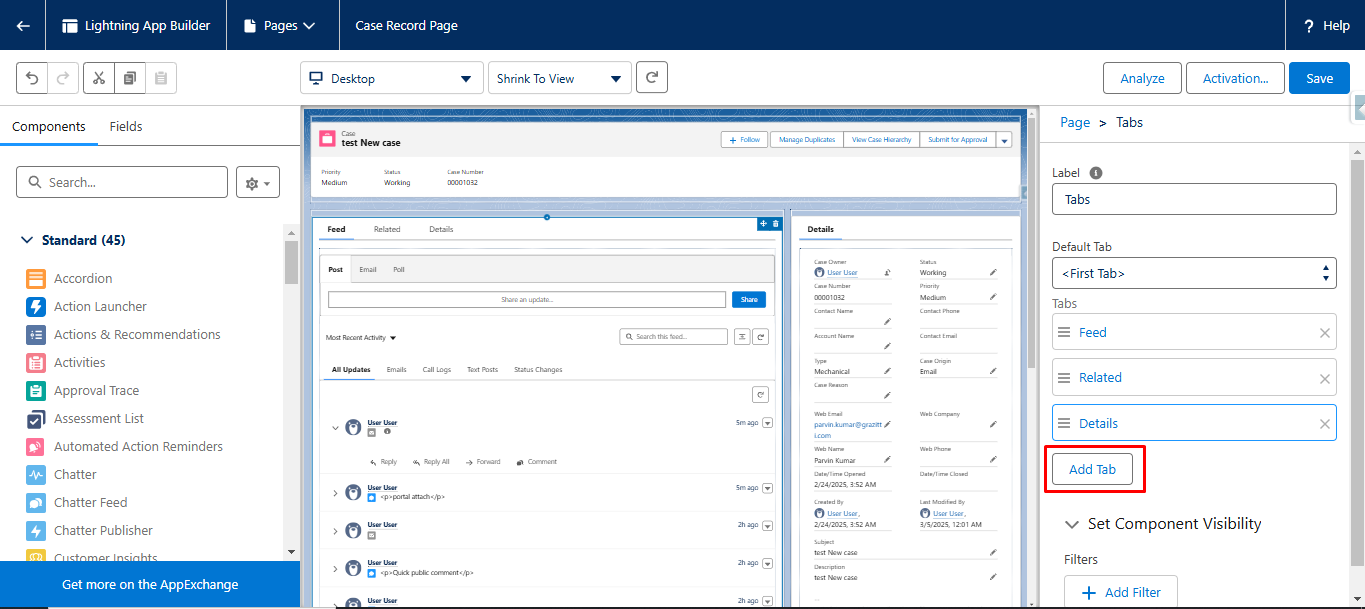The height and width of the screenshot is (609, 1365).
Task: Click the Paste clipboard icon
Action: point(161,78)
